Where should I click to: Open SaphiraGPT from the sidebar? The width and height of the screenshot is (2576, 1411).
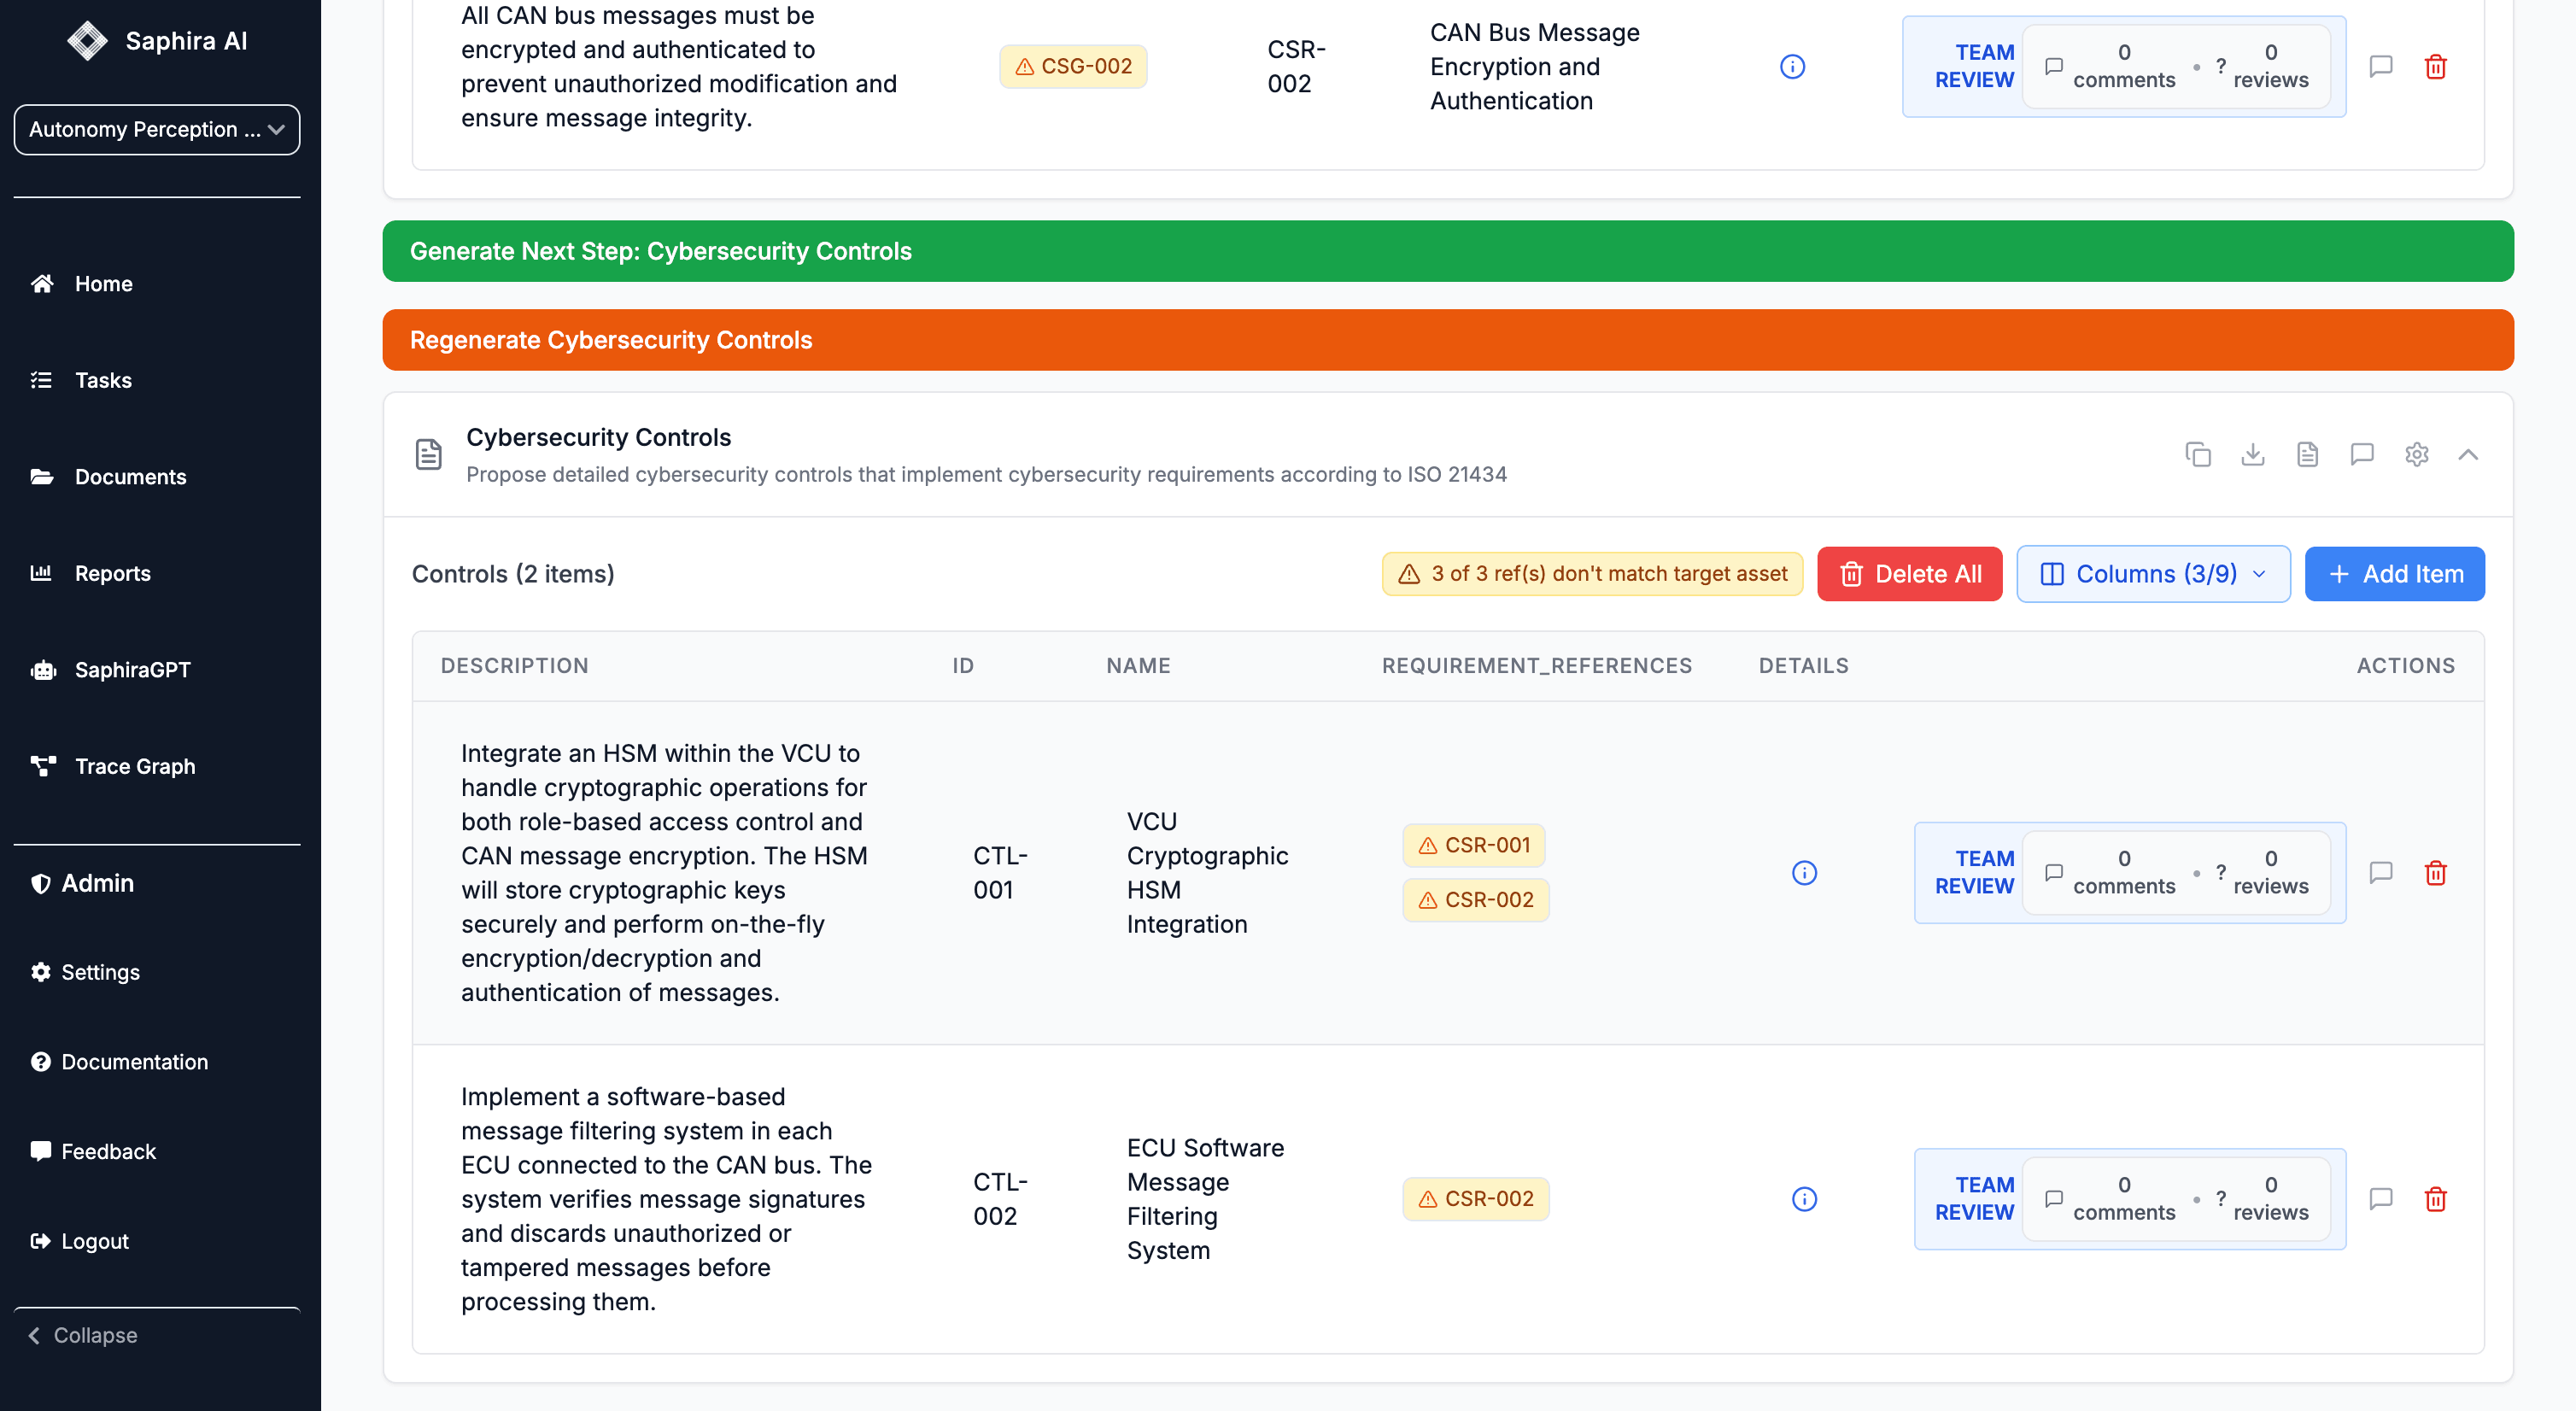[132, 669]
